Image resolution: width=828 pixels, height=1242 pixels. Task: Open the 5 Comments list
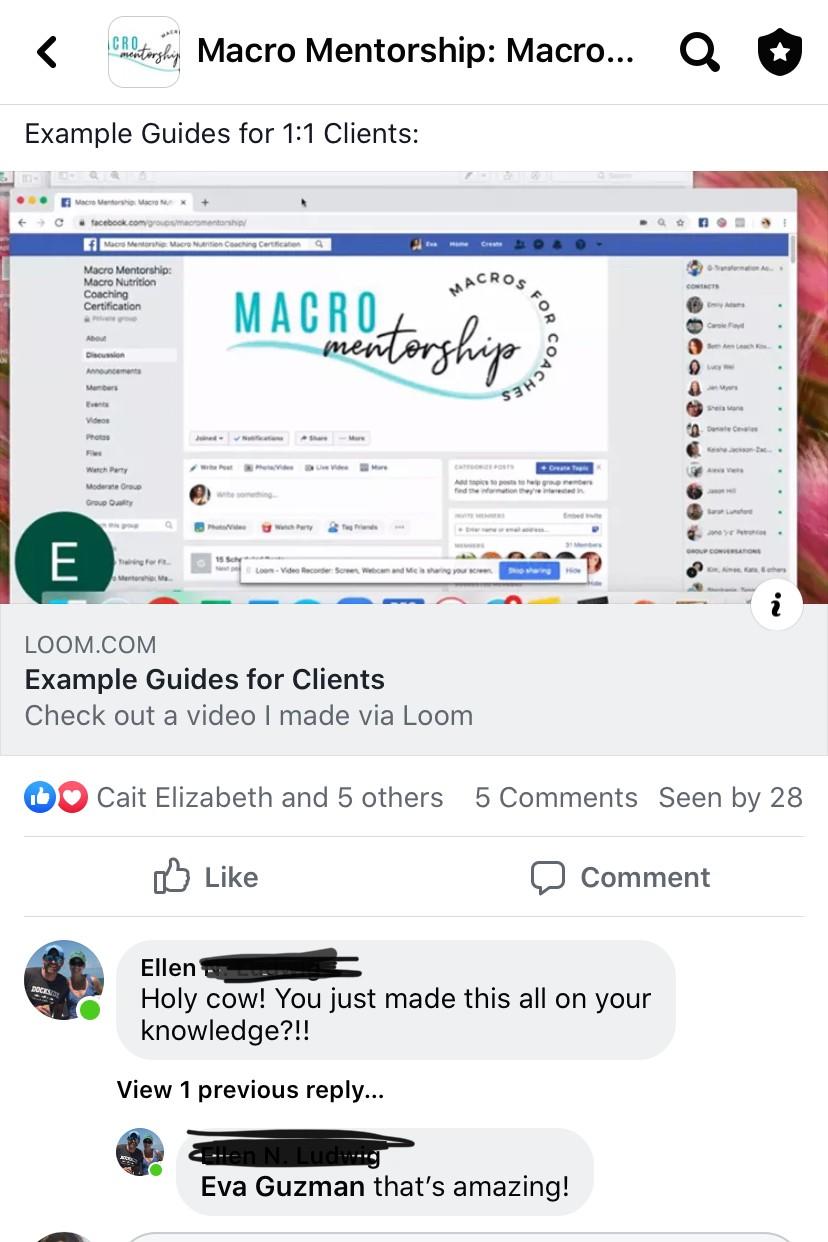556,797
